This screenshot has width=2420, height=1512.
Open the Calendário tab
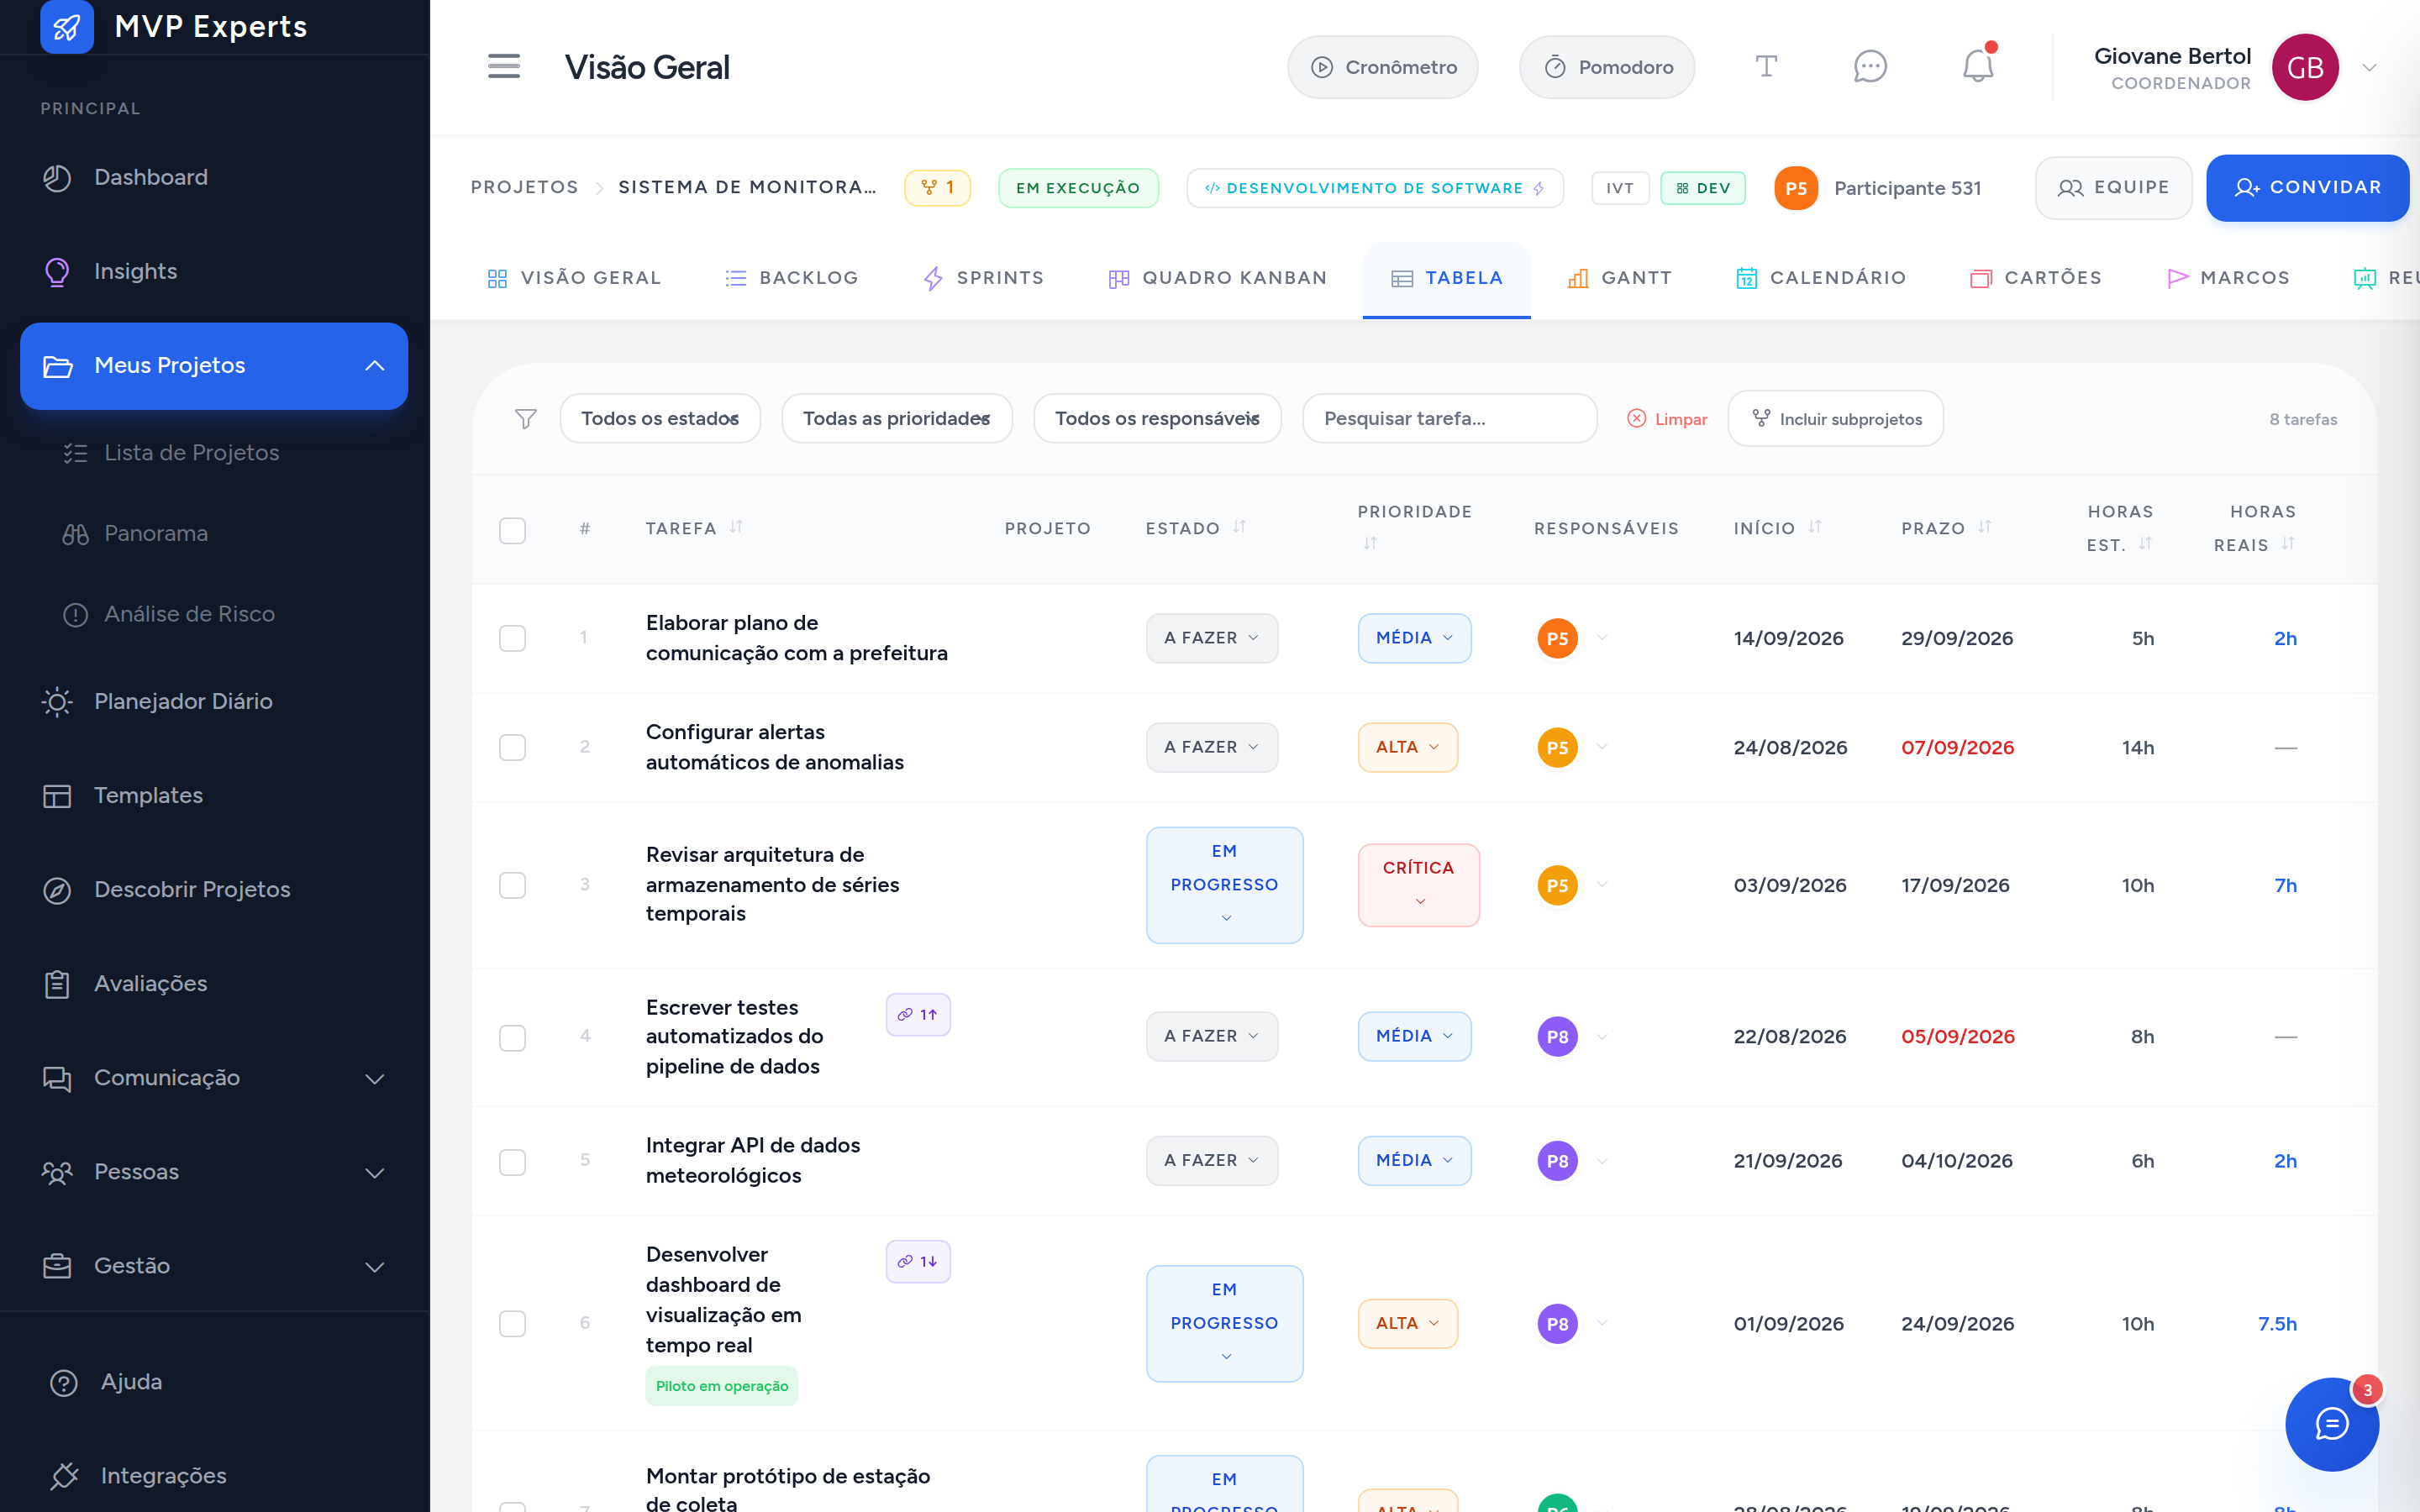(1821, 278)
